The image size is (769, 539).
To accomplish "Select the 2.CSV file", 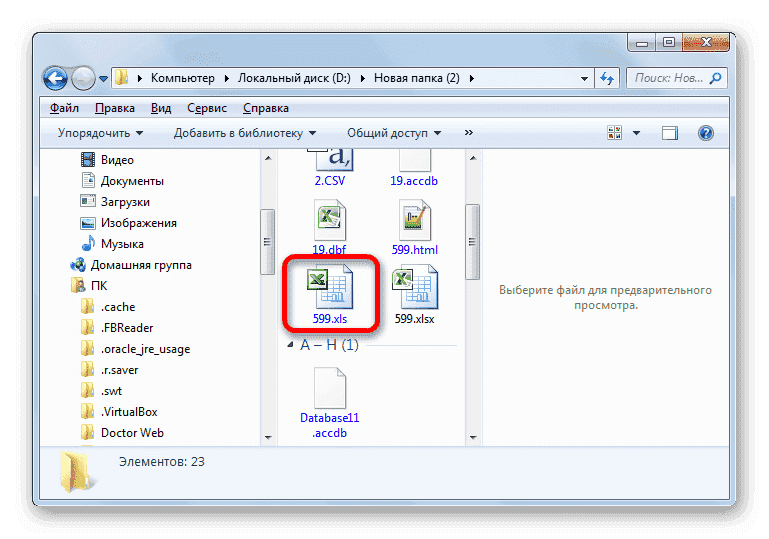I will (330, 169).
